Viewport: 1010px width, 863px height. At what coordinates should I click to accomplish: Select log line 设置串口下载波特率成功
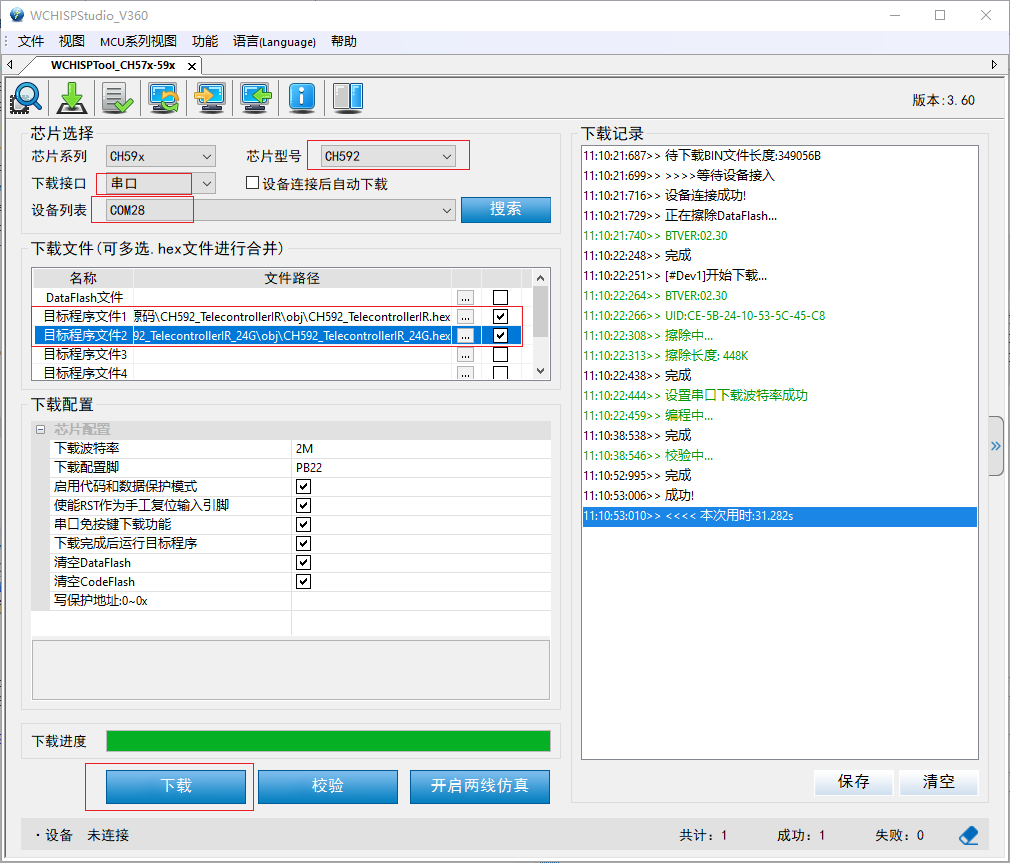(779, 395)
